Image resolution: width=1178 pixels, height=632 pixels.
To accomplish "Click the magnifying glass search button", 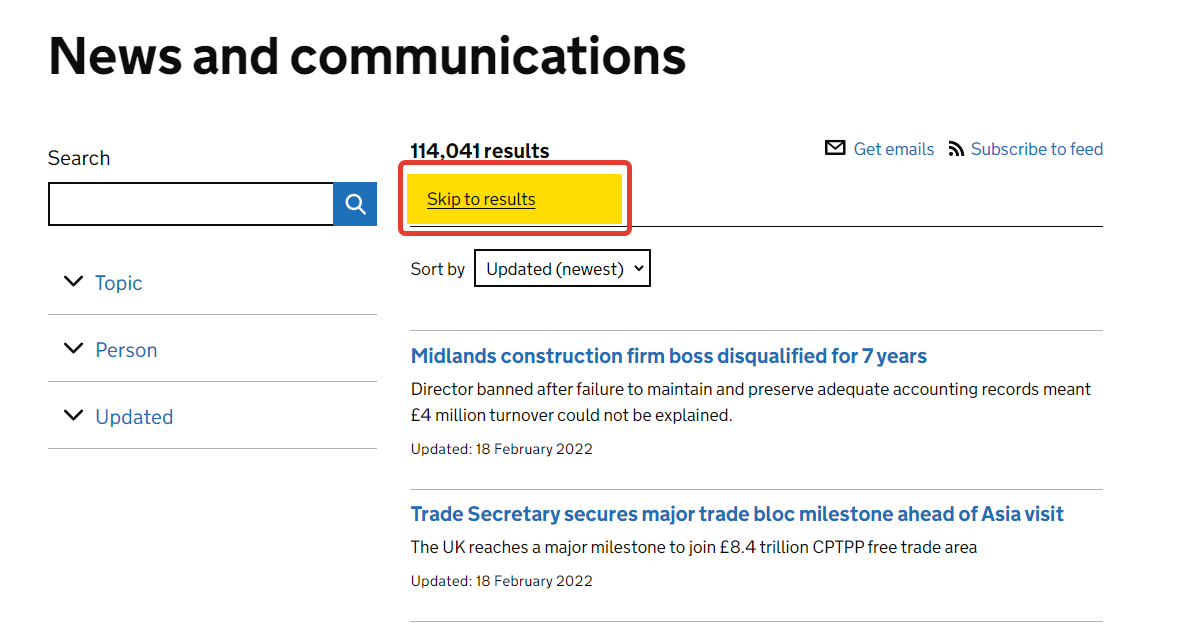I will click(x=355, y=204).
